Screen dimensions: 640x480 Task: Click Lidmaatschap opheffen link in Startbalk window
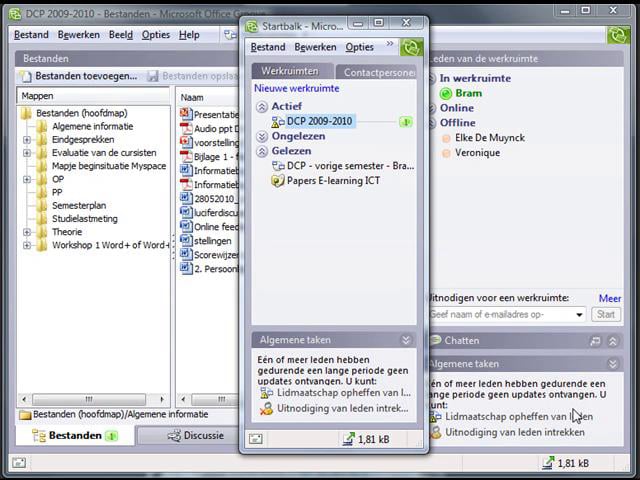click(x=336, y=393)
